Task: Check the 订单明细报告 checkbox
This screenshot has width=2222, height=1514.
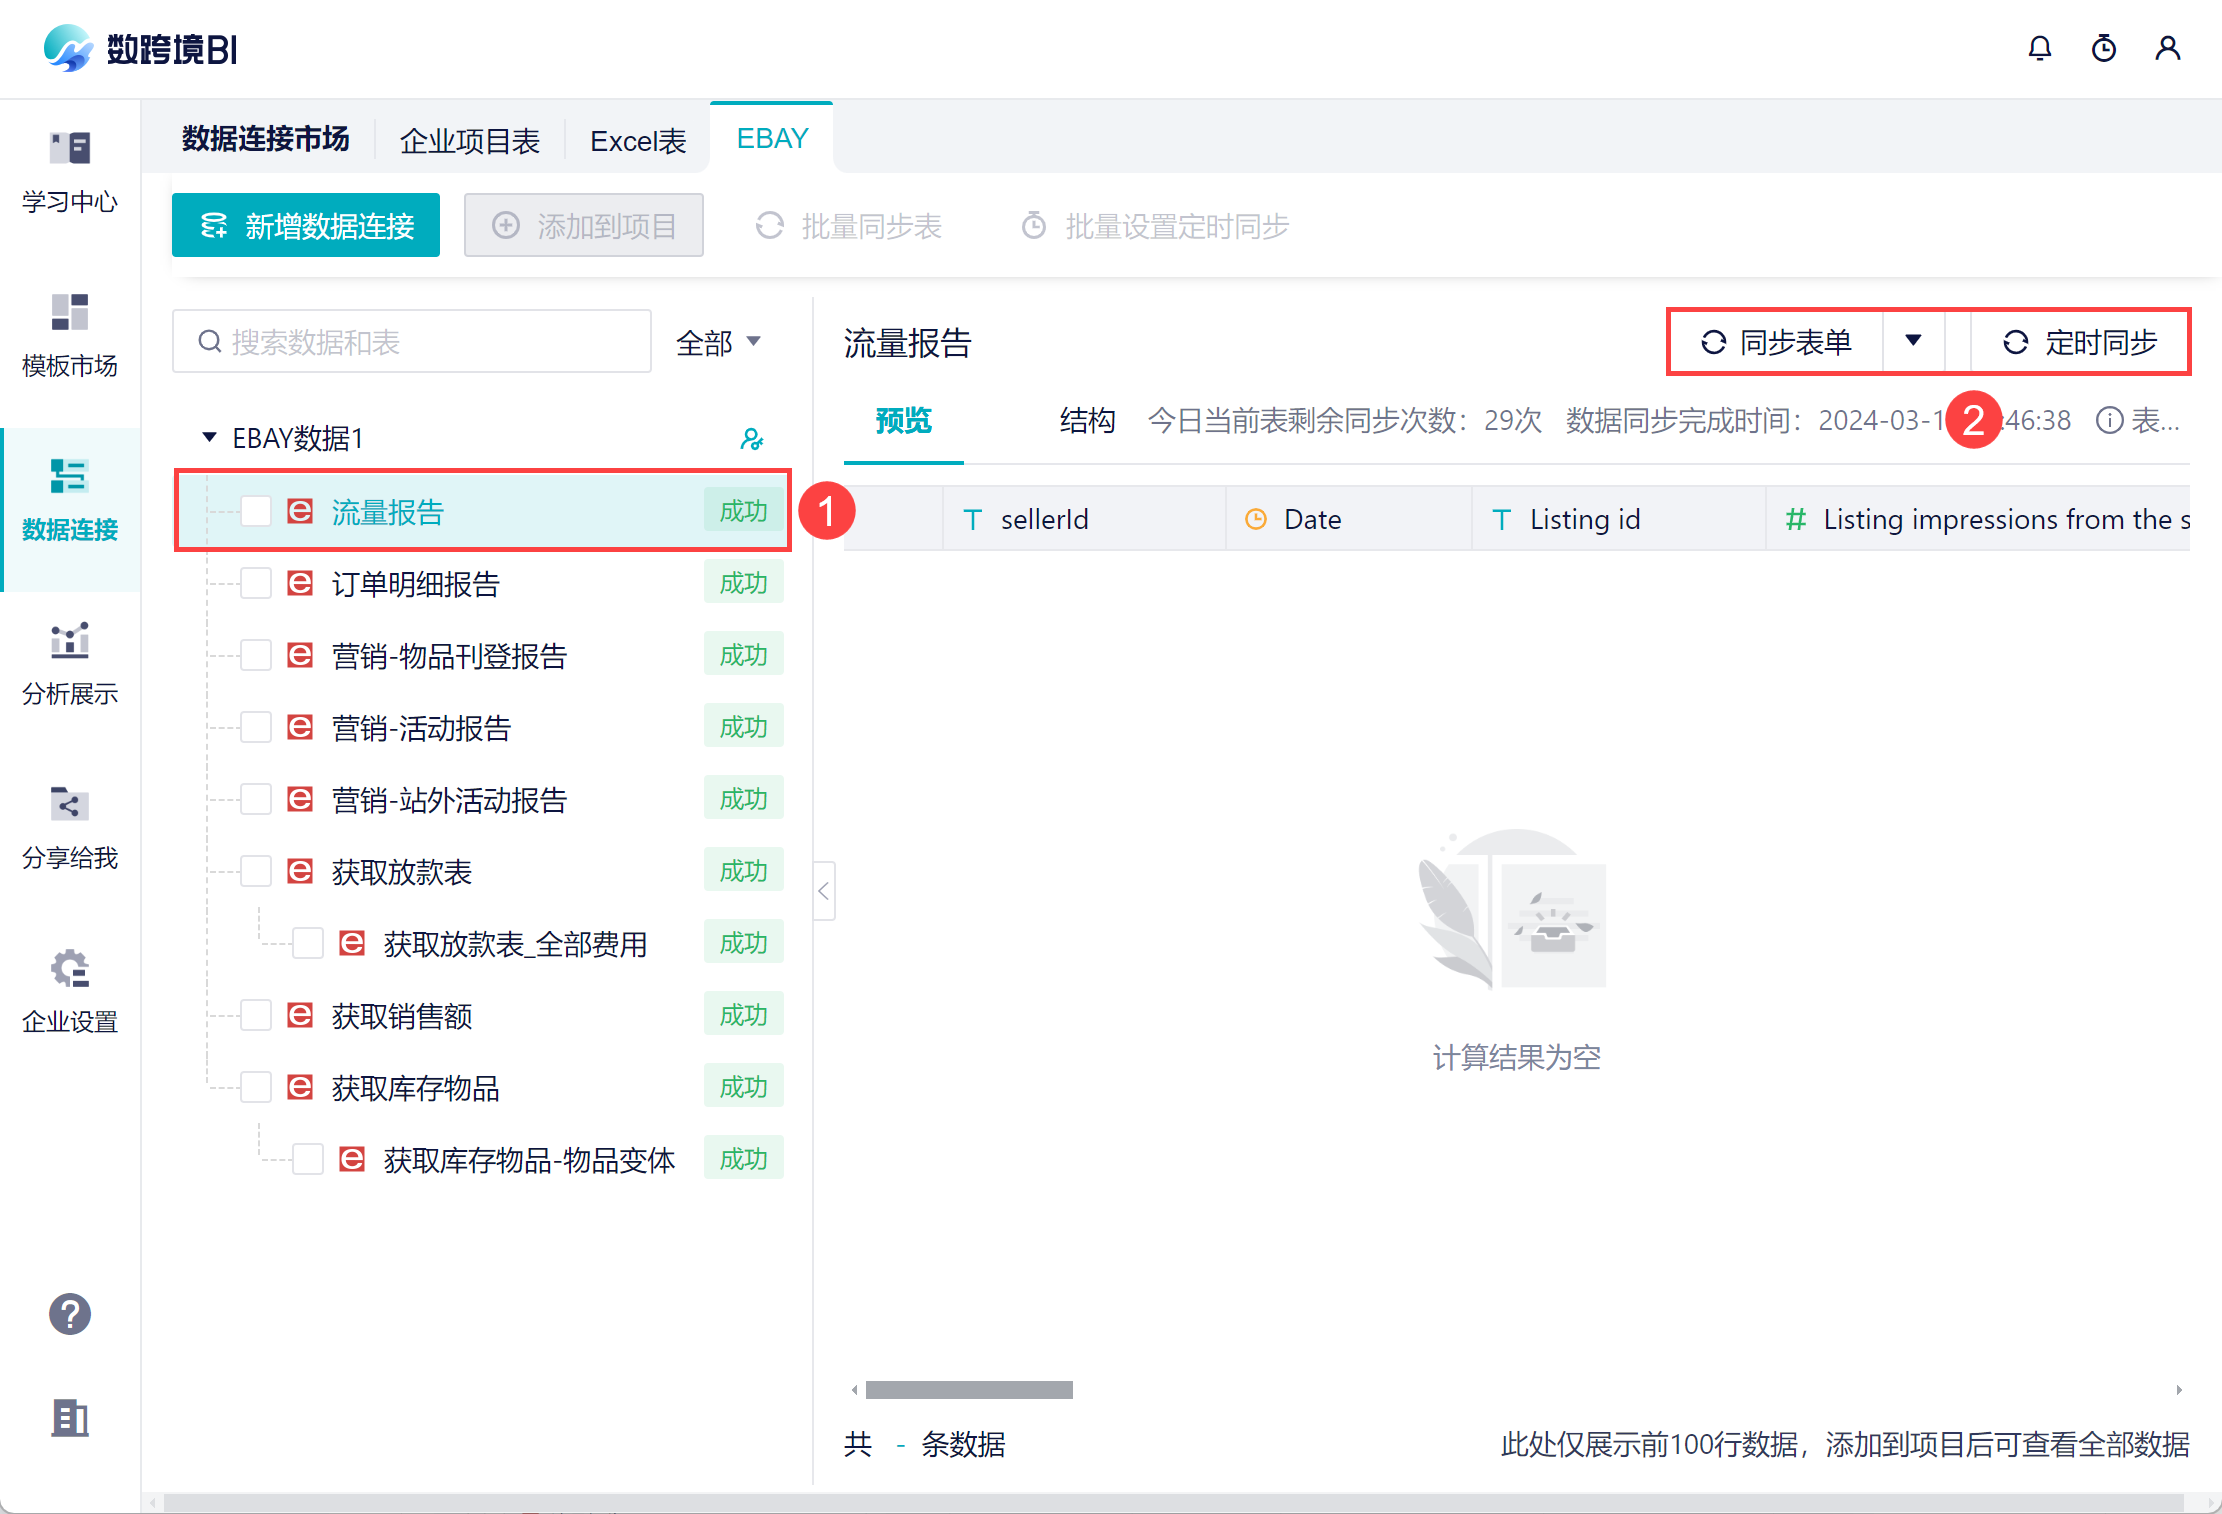Action: point(256,583)
